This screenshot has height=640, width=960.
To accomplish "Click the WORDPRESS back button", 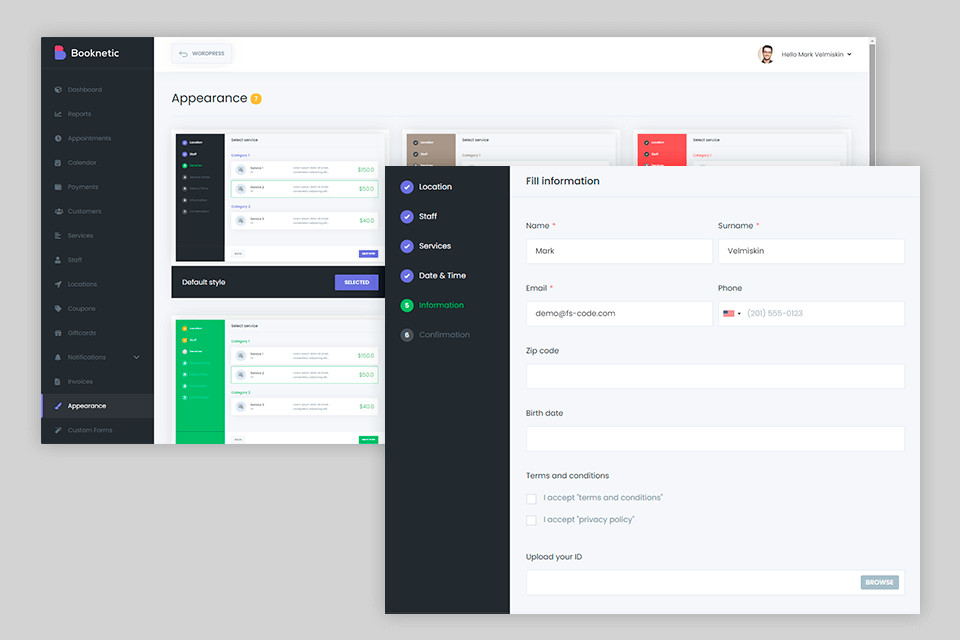I will [201, 54].
